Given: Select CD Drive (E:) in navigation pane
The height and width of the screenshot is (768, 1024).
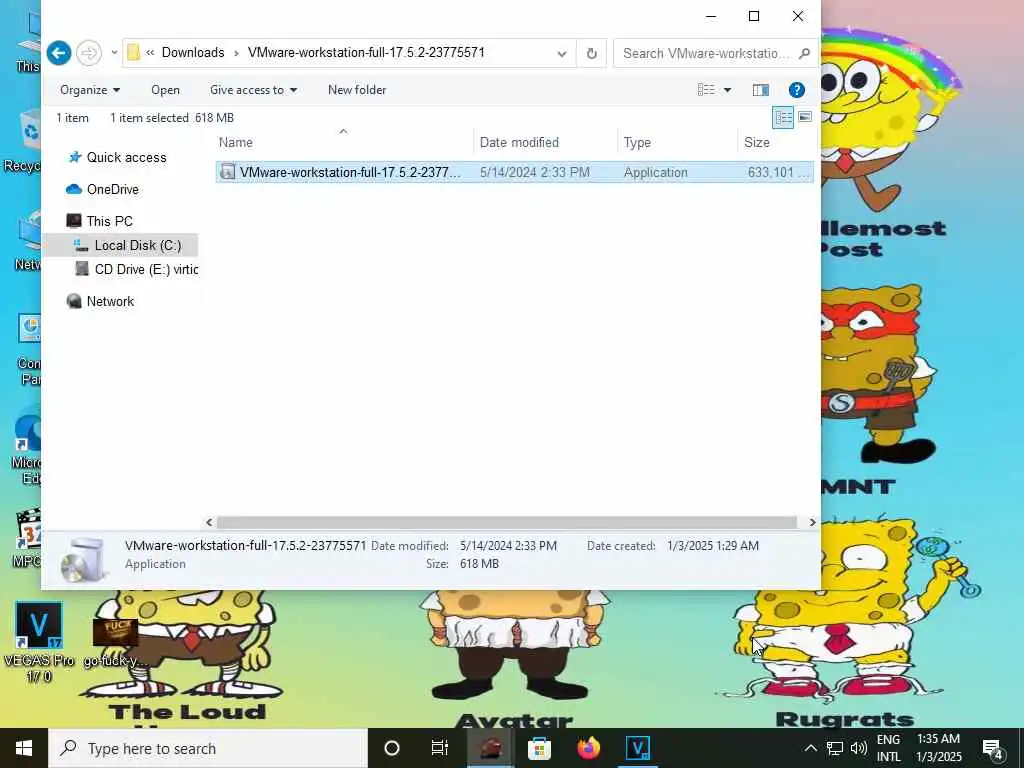Looking at the screenshot, I should pos(136,269).
